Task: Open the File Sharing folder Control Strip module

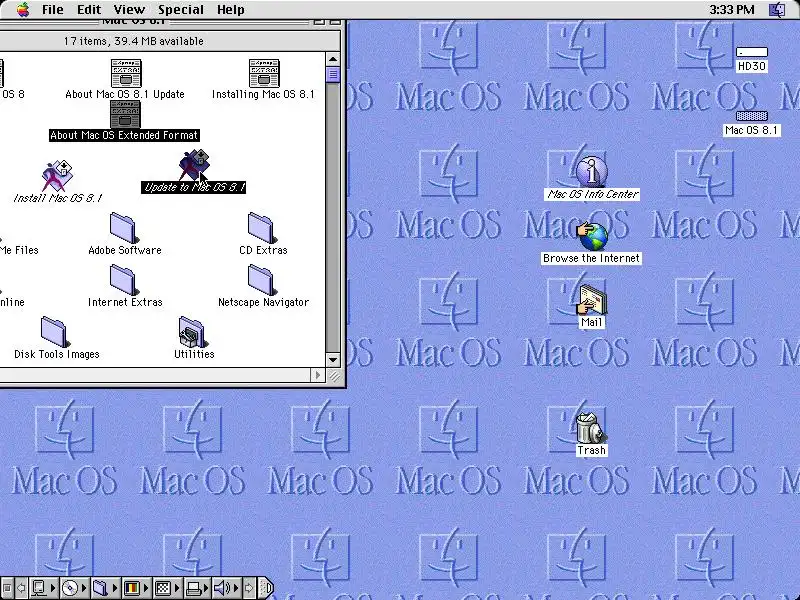Action: (104, 588)
